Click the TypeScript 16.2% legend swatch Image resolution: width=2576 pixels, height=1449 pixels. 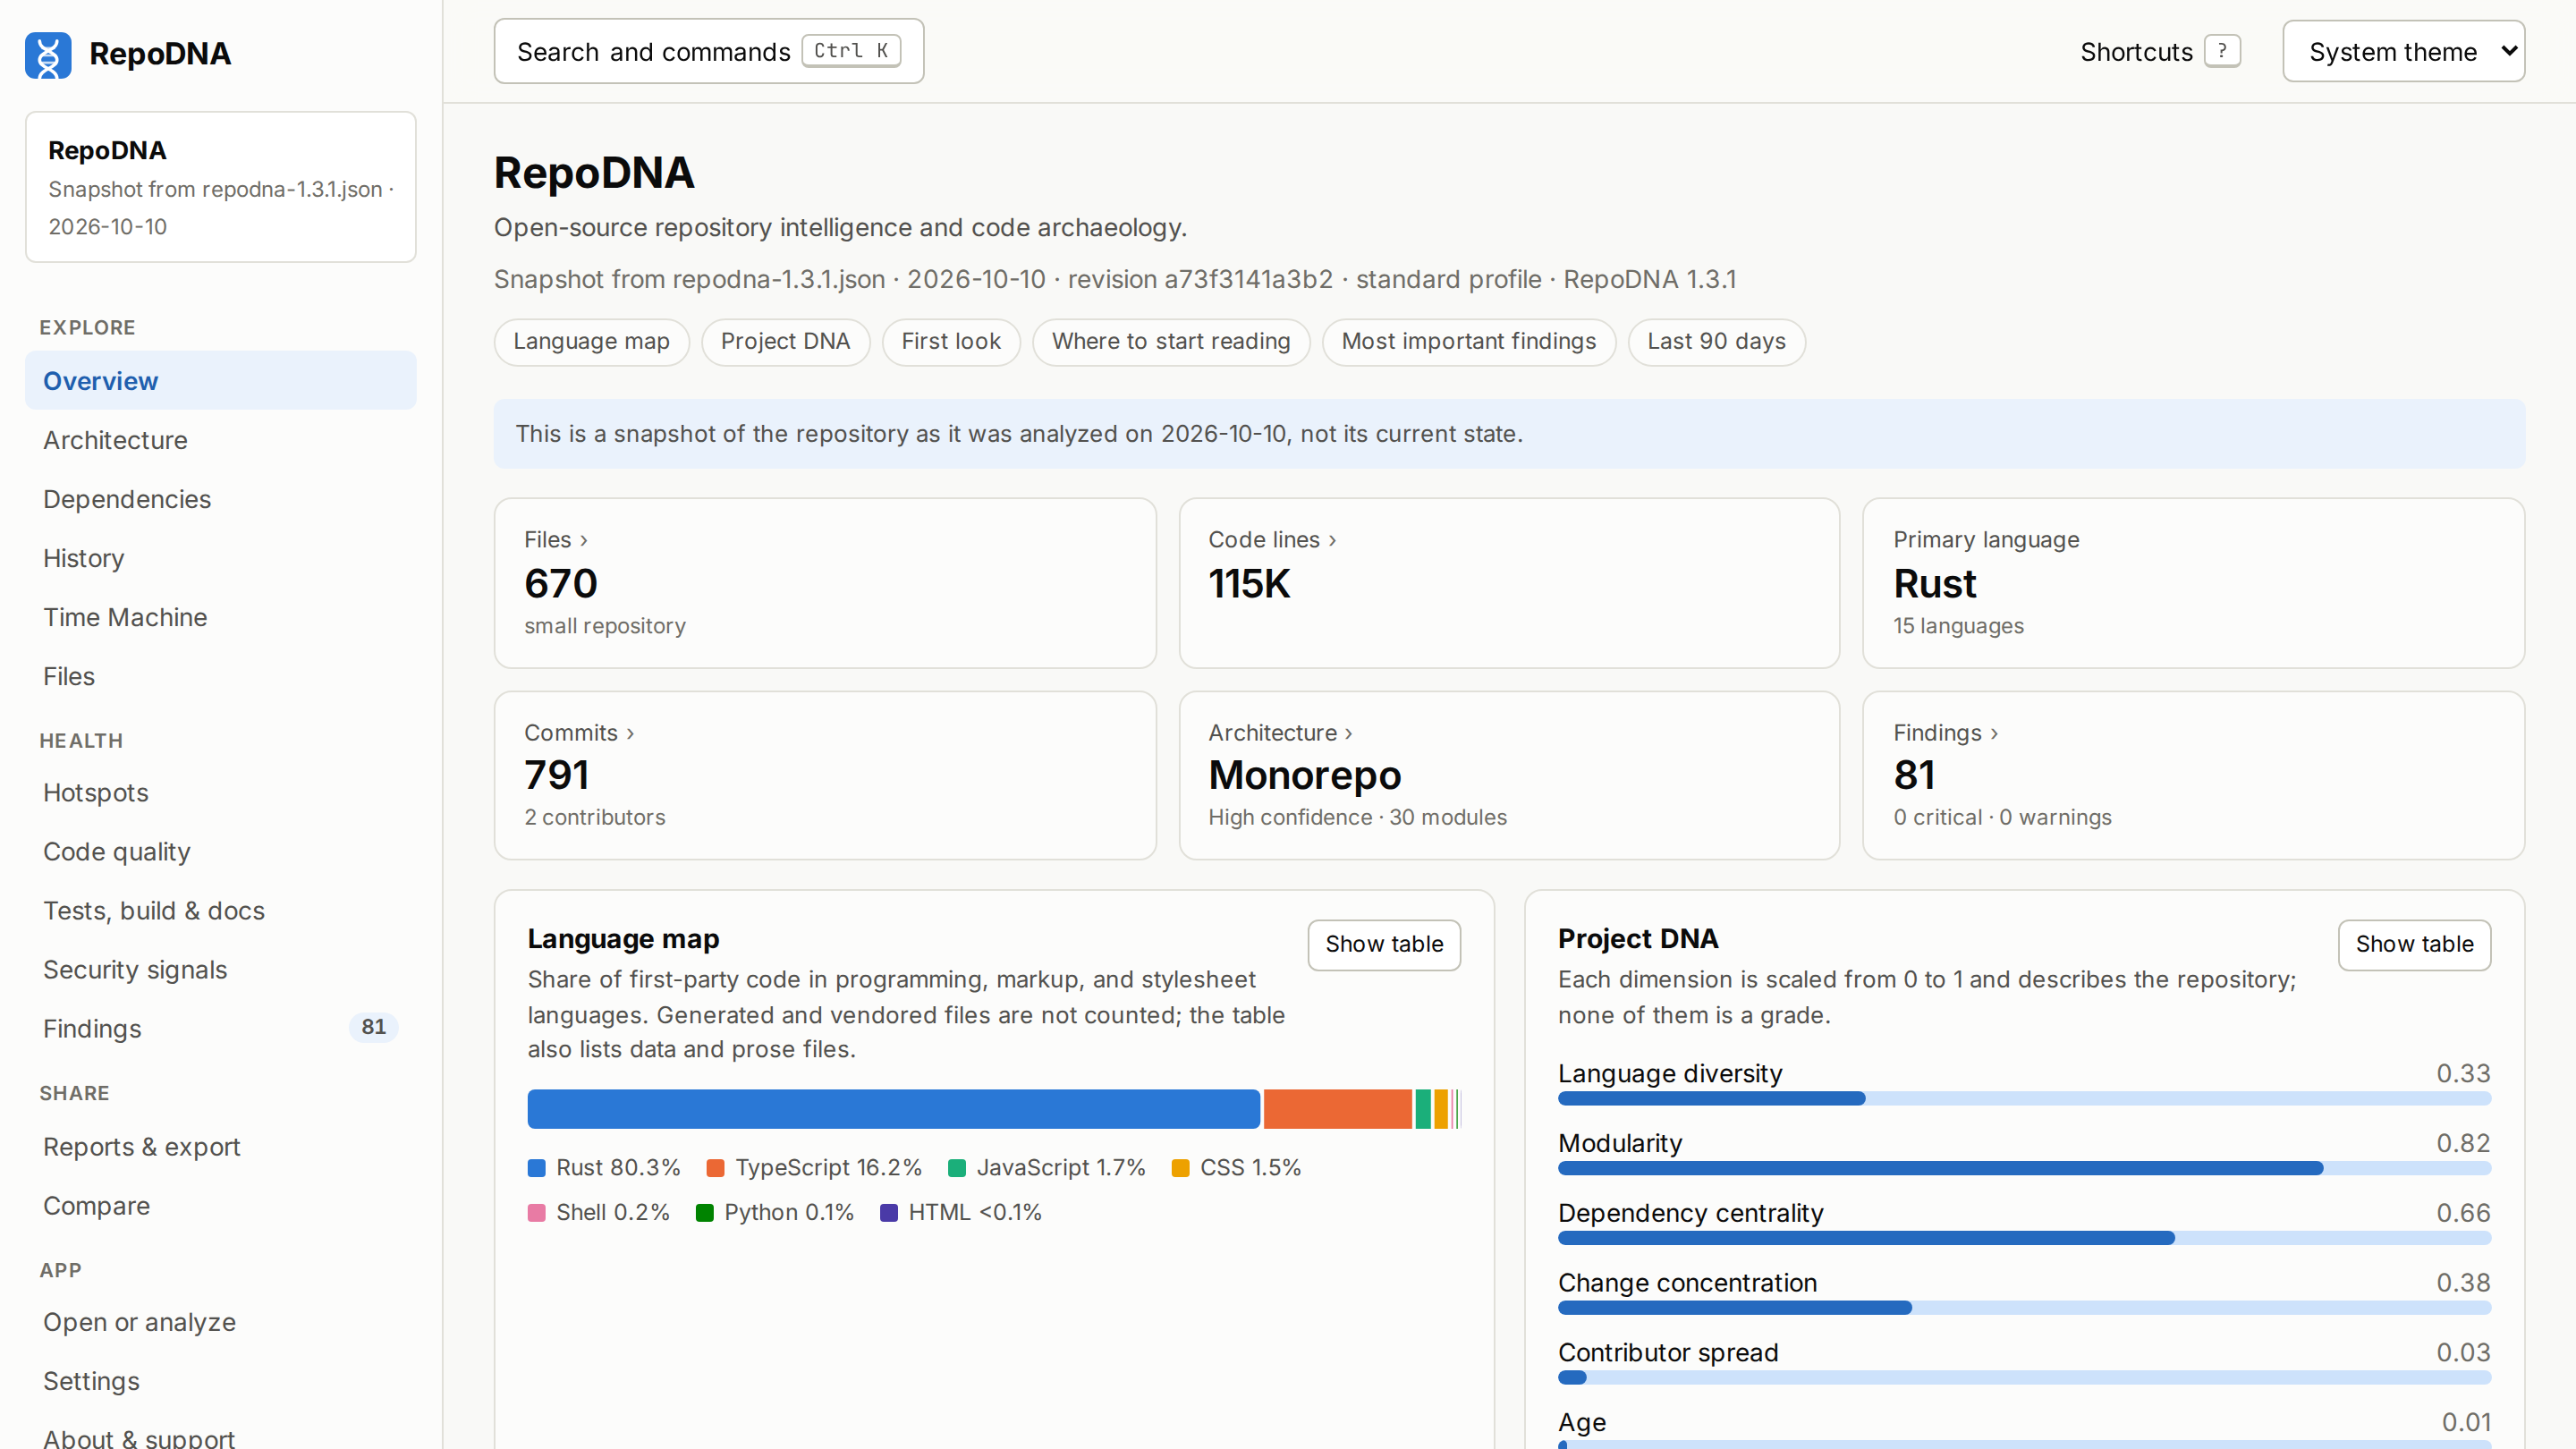coord(715,1168)
